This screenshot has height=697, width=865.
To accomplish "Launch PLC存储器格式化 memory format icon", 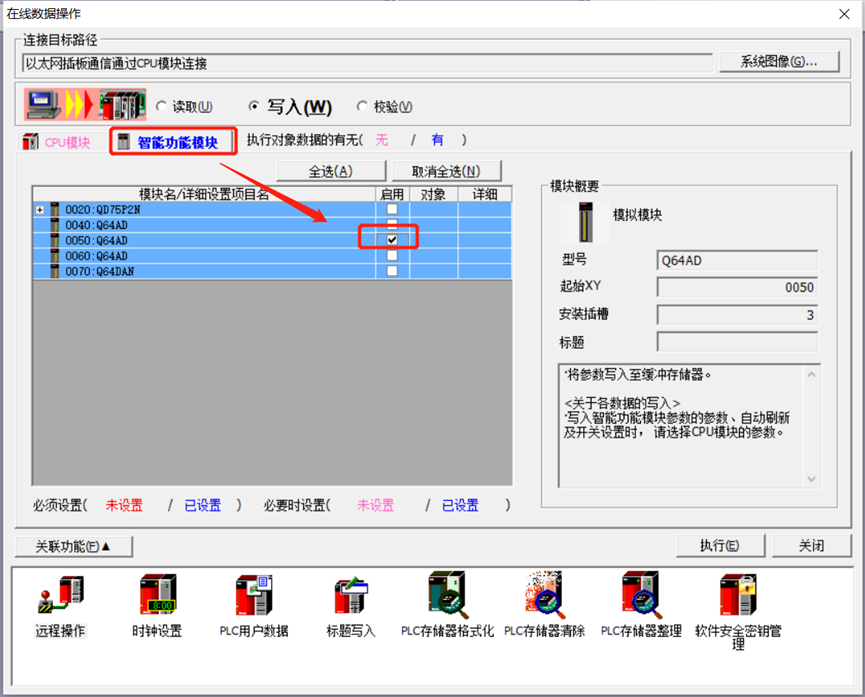I will pyautogui.click(x=447, y=598).
